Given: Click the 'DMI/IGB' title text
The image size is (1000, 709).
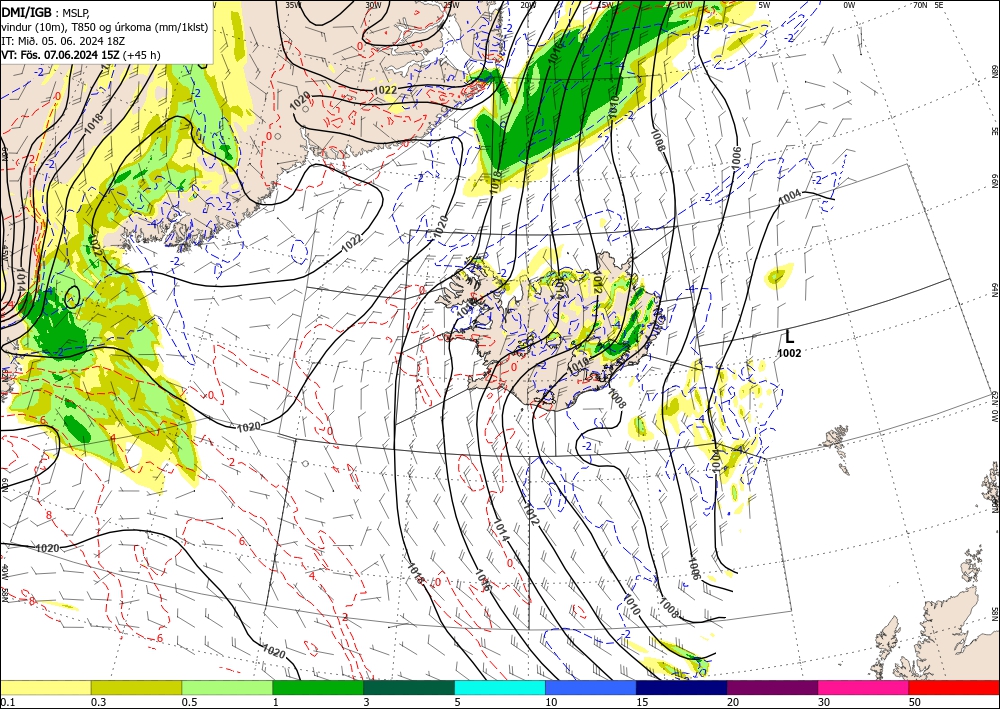Looking at the screenshot, I should coord(27,13).
